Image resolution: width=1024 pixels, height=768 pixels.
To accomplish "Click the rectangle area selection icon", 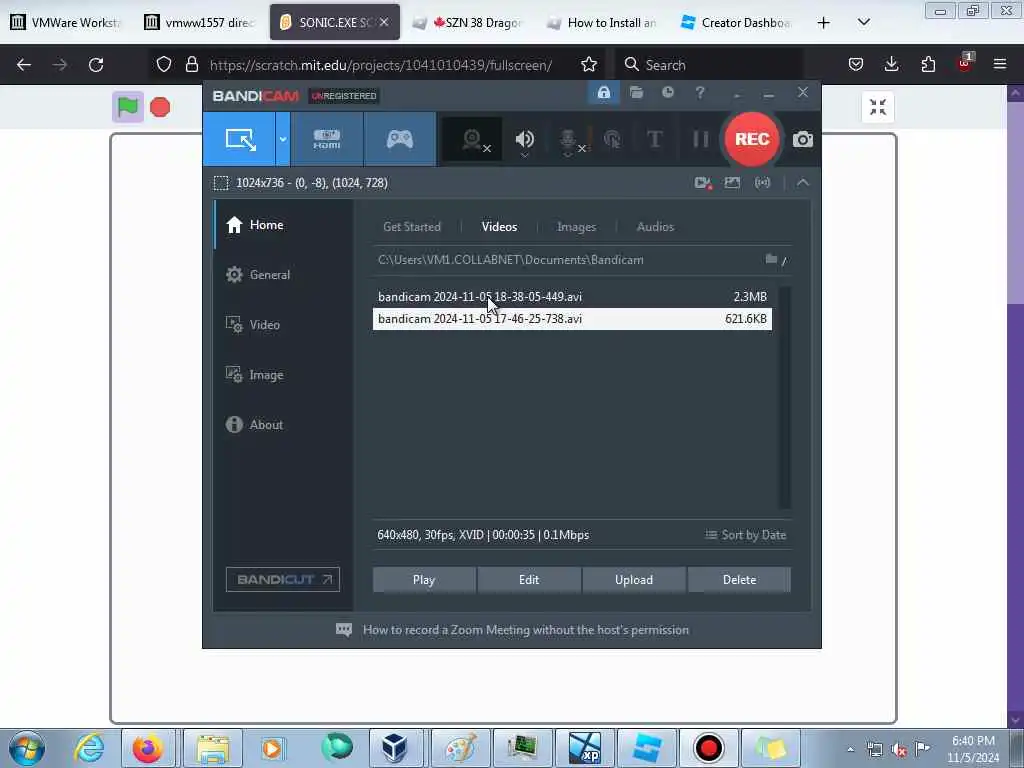I will point(221,183).
